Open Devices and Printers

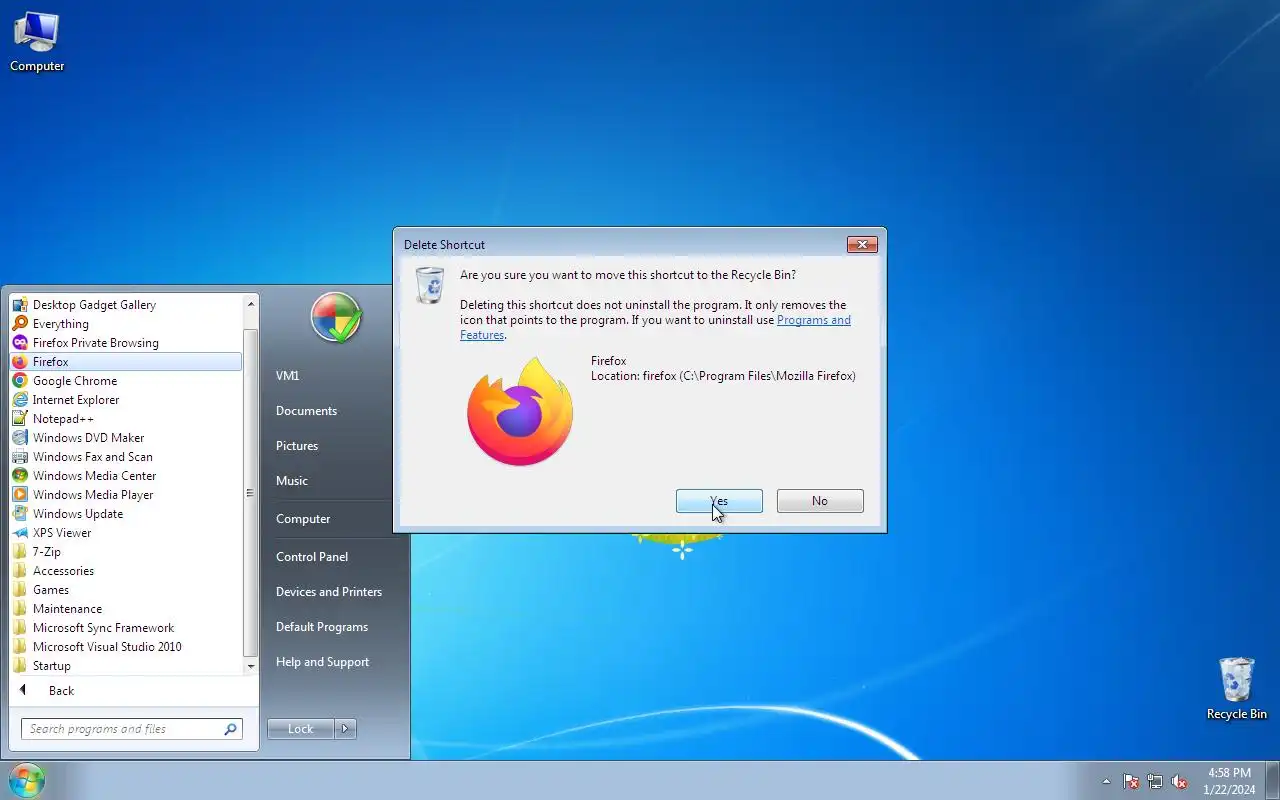pos(329,592)
